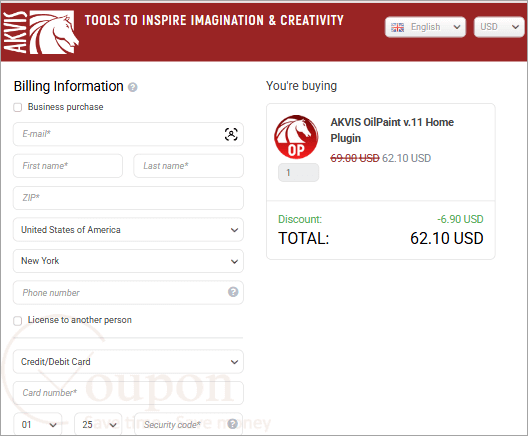Click the First name input field
The width and height of the screenshot is (528, 436).
pos(68,166)
